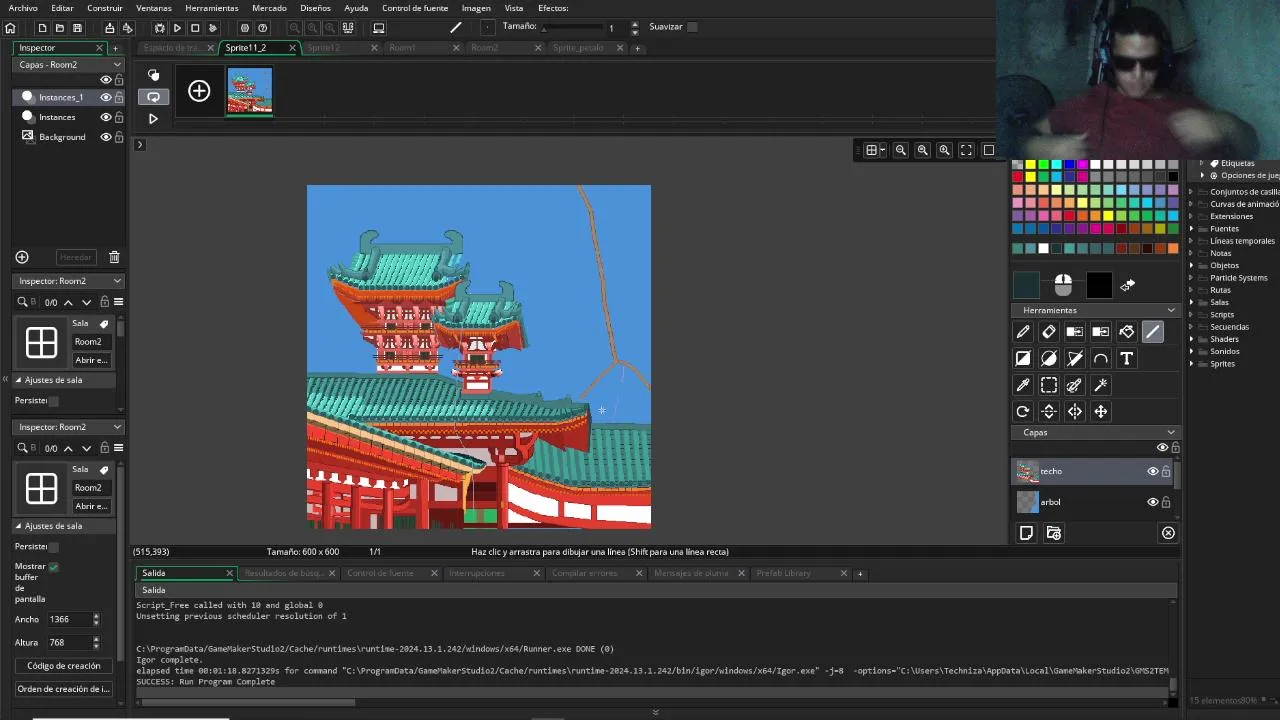
Task: Open the Imagen menu
Action: (x=476, y=8)
